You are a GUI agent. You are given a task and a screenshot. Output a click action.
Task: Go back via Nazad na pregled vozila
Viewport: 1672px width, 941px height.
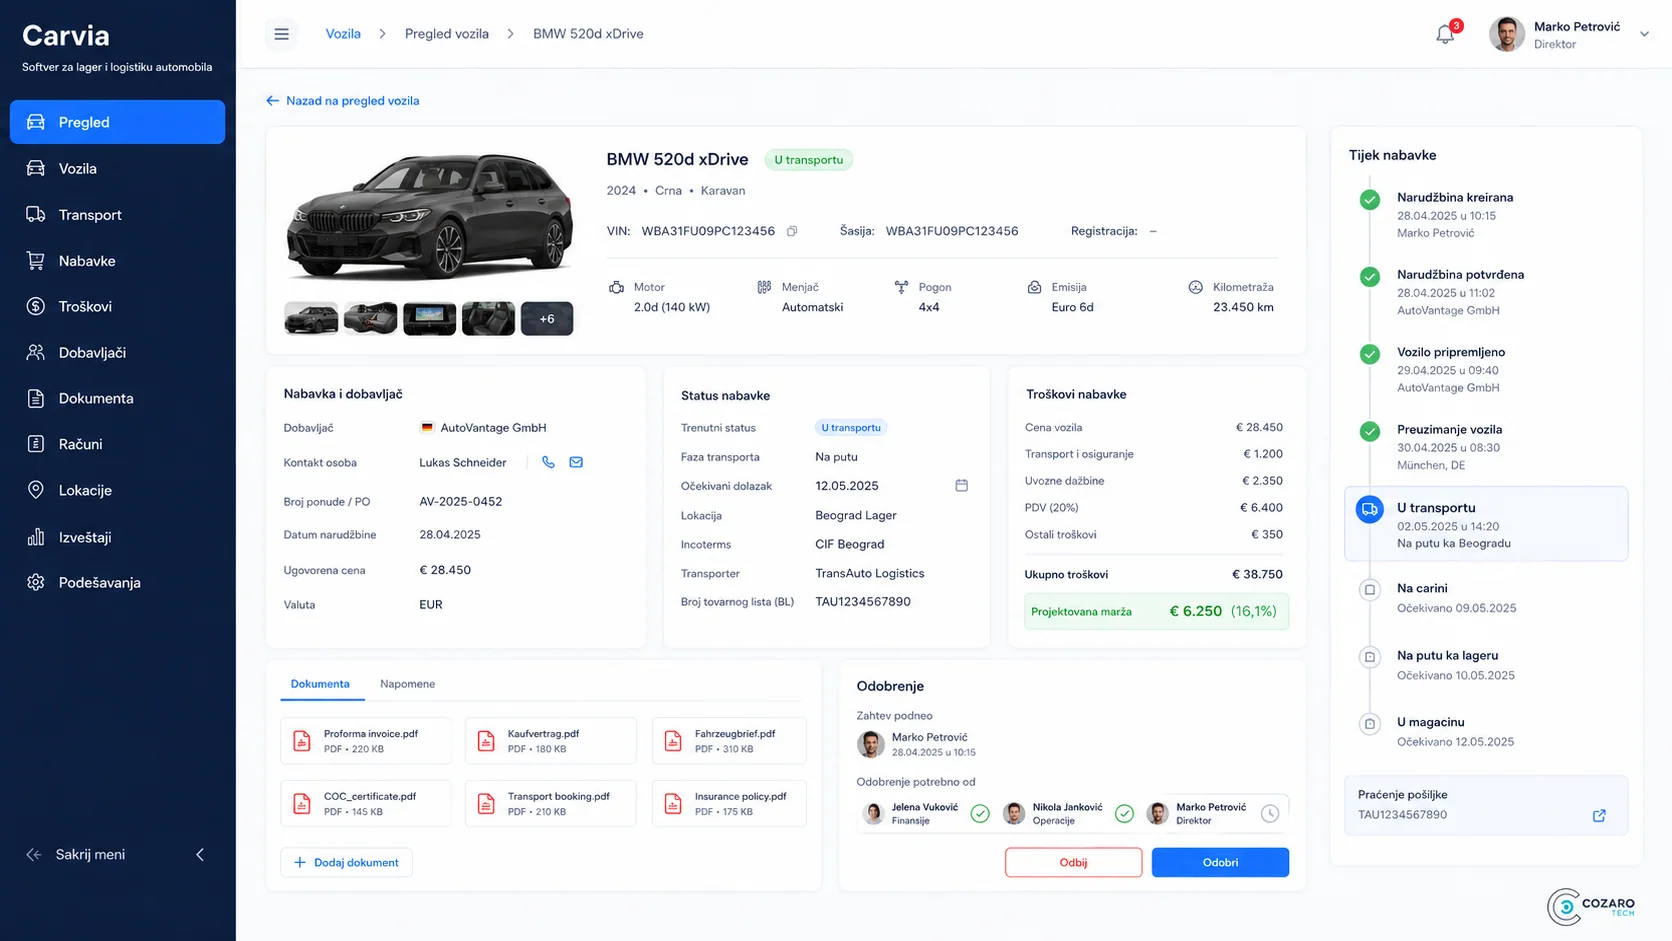[343, 101]
